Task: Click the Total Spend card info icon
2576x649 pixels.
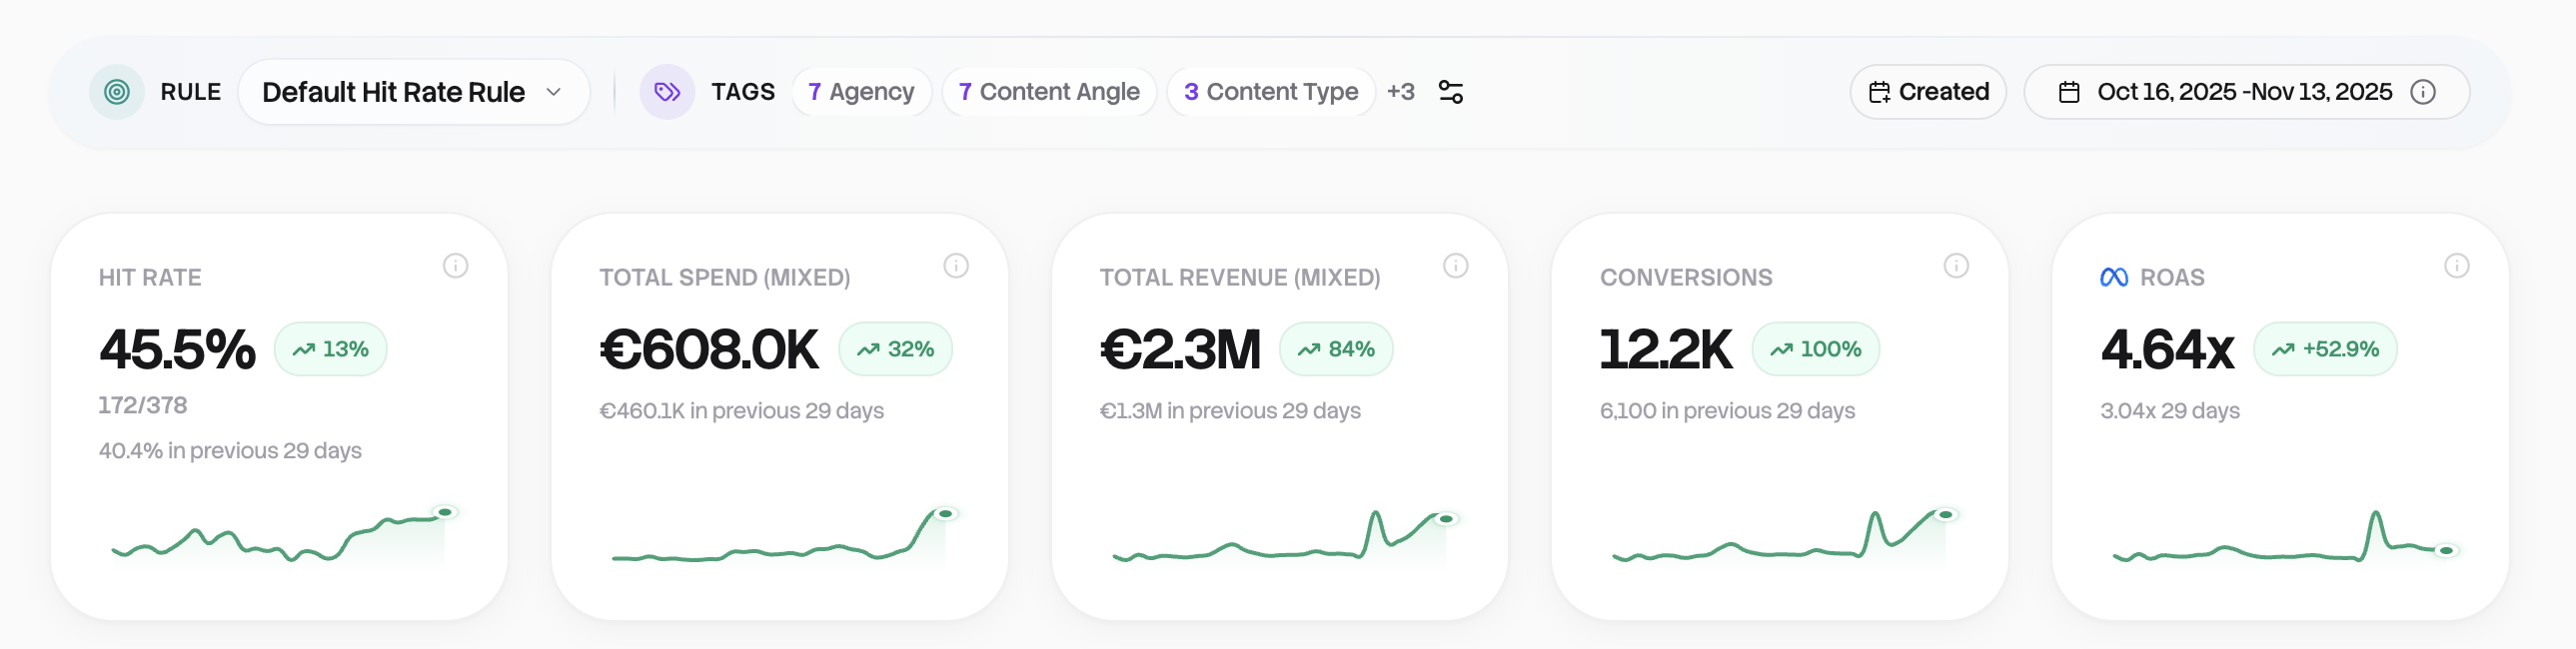Action: (x=956, y=266)
